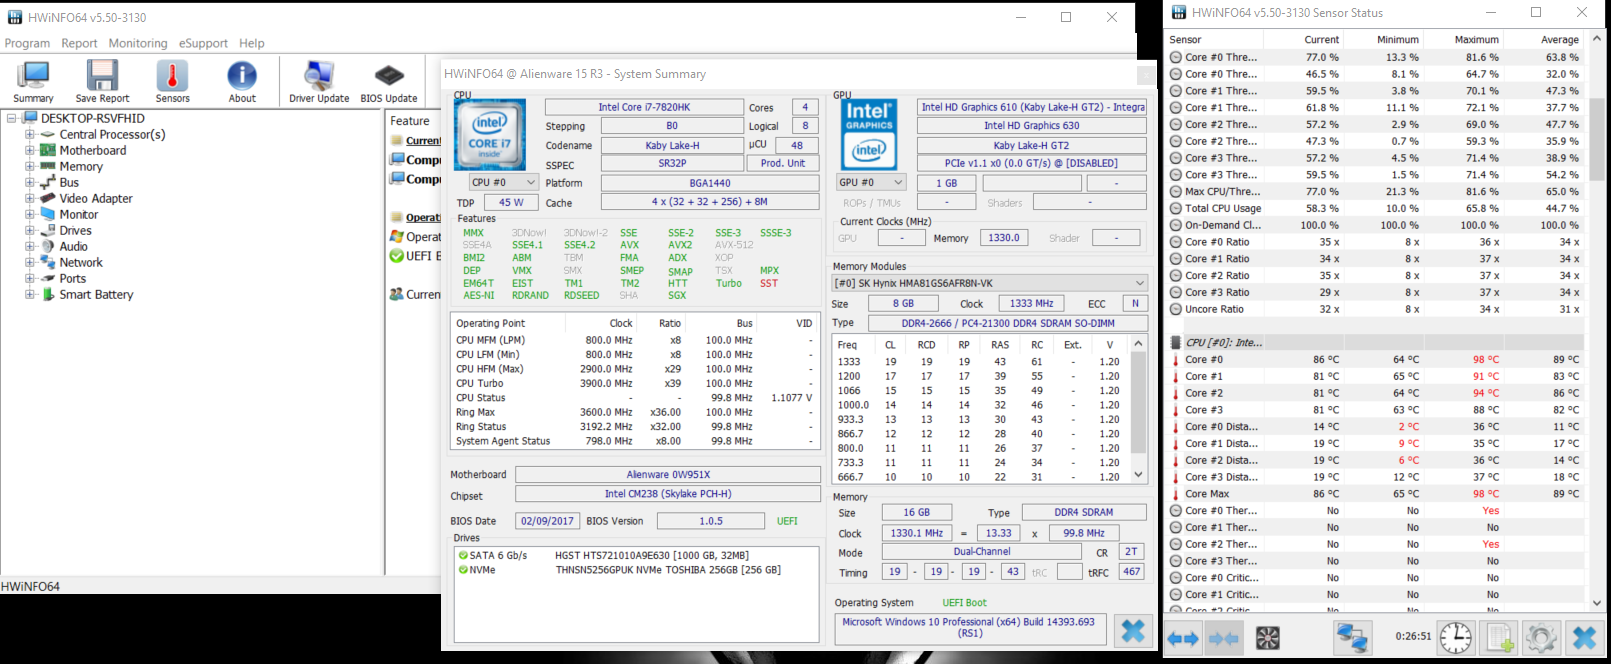Click the fan control icon

click(1268, 637)
